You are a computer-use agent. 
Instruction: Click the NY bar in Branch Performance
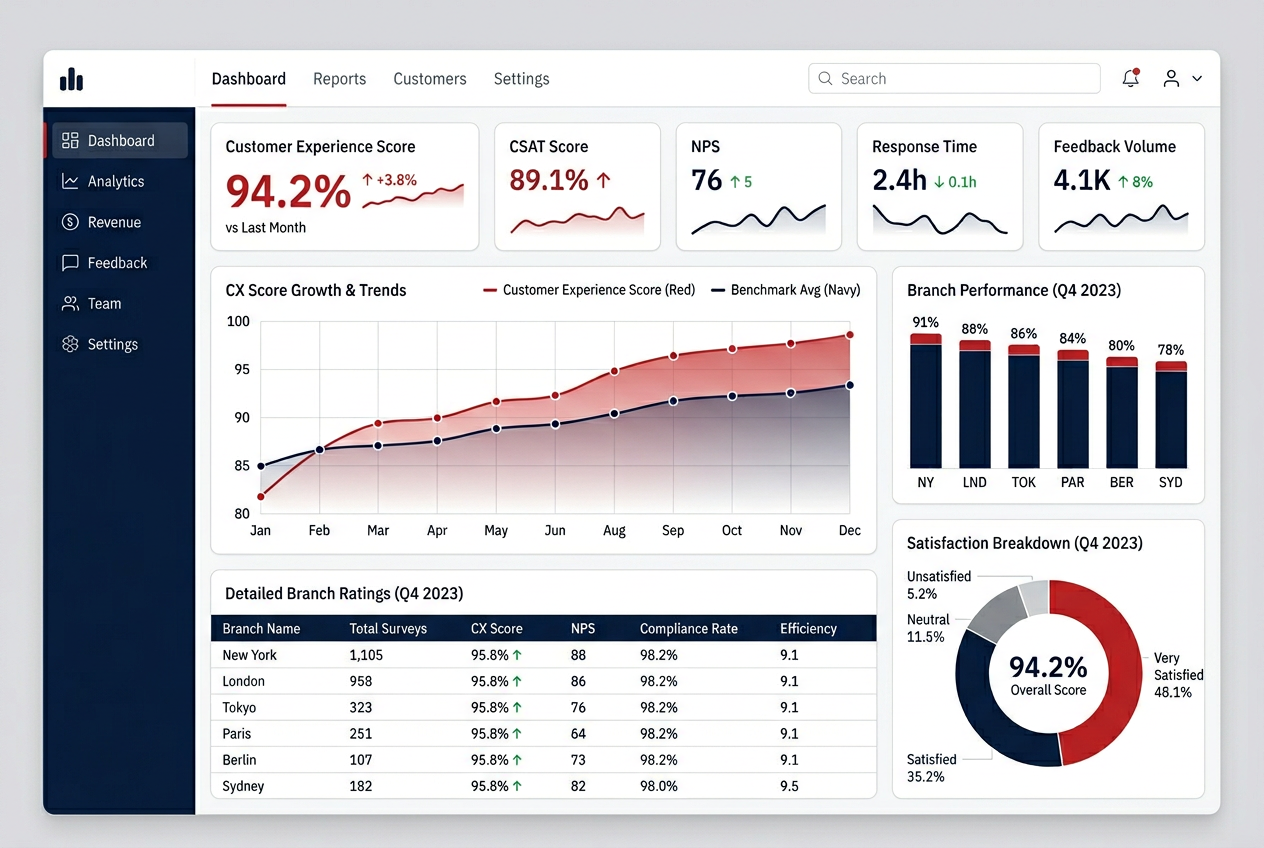[926, 401]
